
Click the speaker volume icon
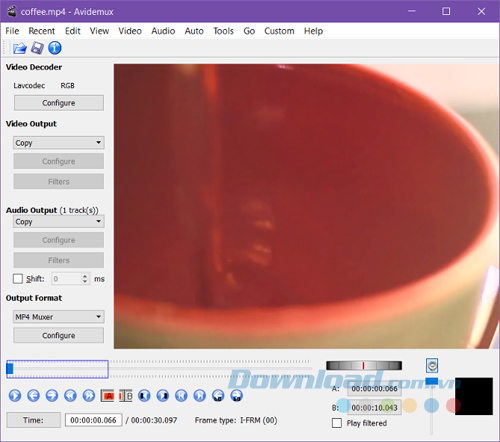tap(432, 366)
